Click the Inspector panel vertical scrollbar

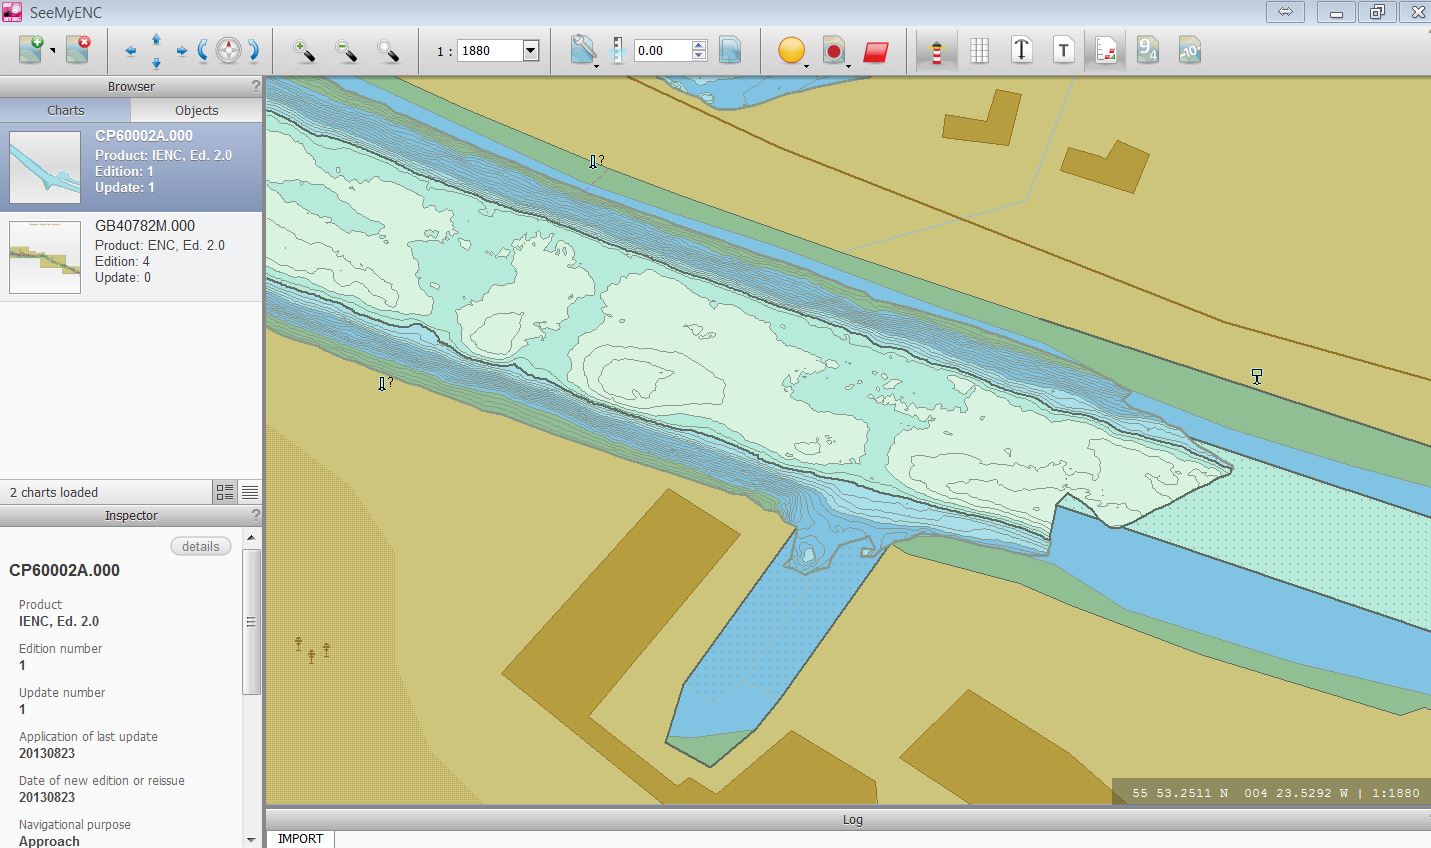click(x=251, y=620)
